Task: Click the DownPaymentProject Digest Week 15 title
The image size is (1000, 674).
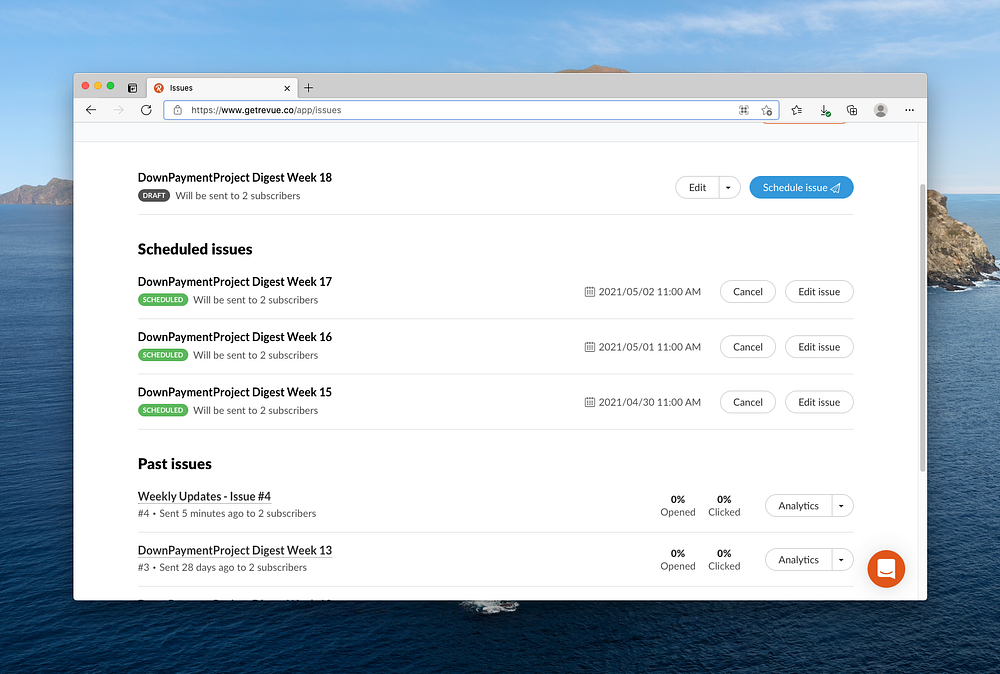Action: pos(235,392)
